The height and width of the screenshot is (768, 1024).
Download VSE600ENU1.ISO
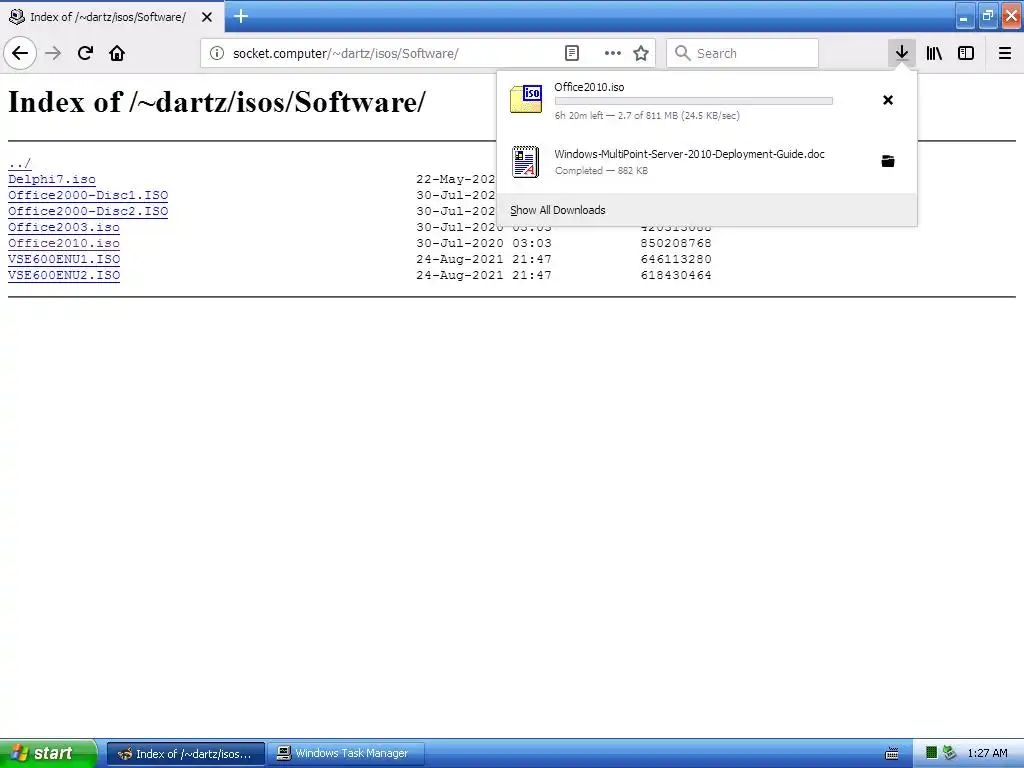(64, 259)
